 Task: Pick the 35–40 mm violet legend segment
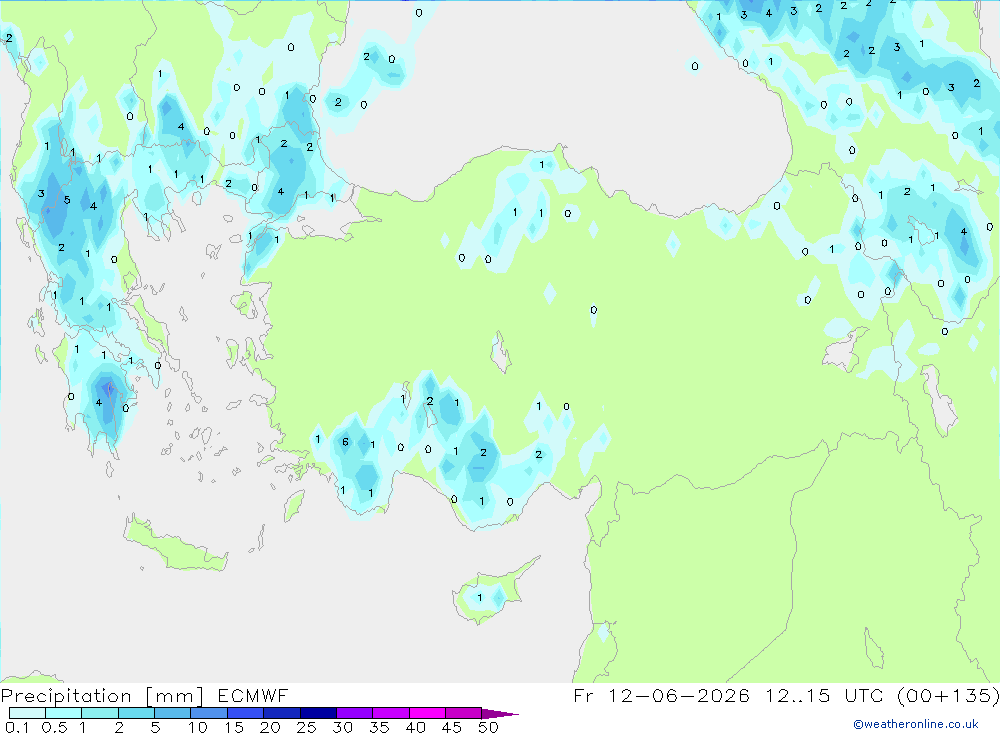point(391,713)
